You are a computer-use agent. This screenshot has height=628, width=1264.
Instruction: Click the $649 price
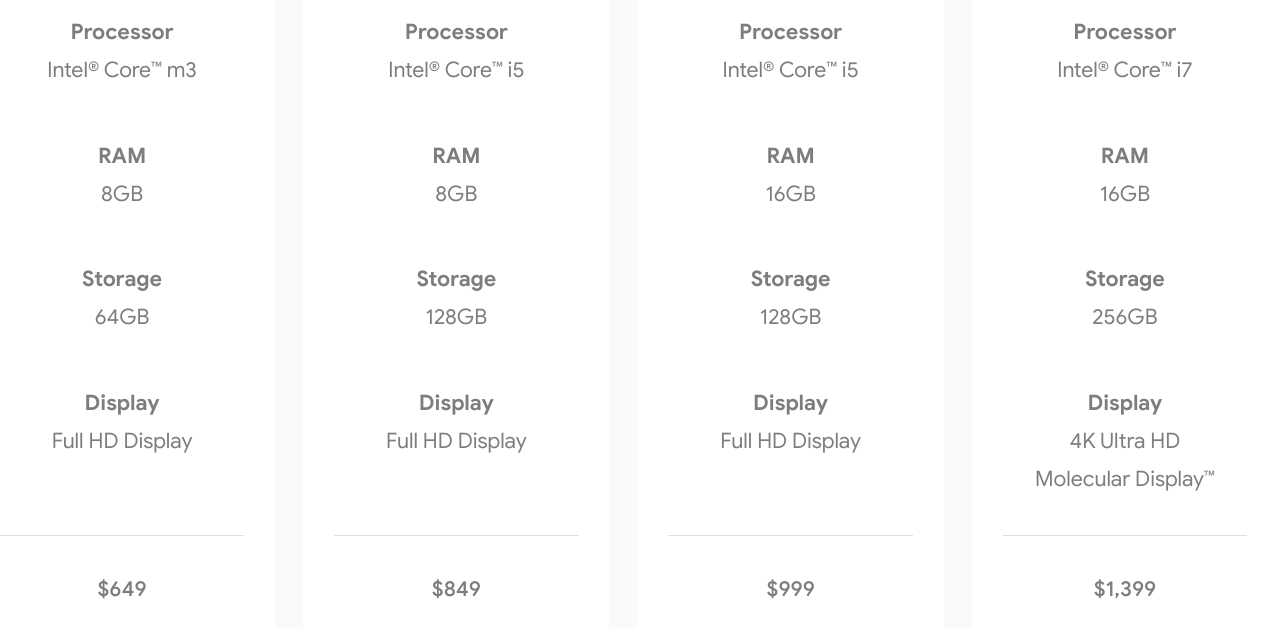[x=122, y=589]
